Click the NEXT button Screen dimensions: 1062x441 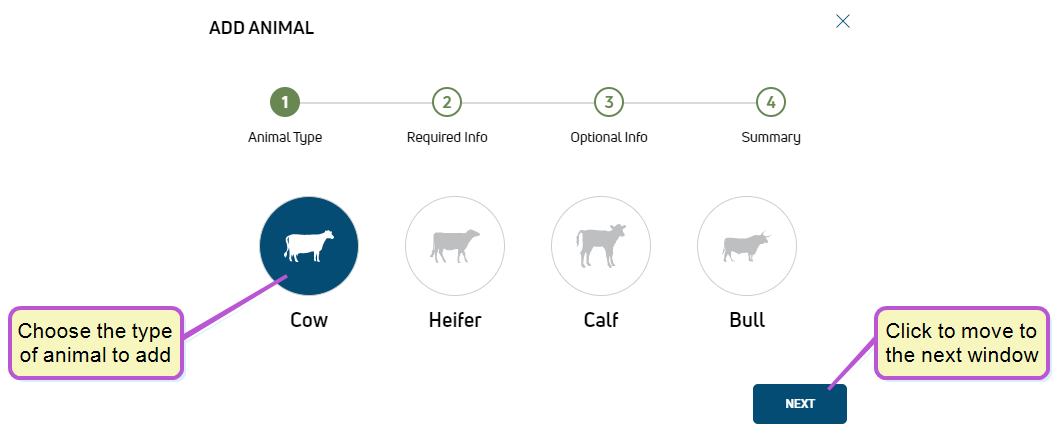click(x=800, y=404)
